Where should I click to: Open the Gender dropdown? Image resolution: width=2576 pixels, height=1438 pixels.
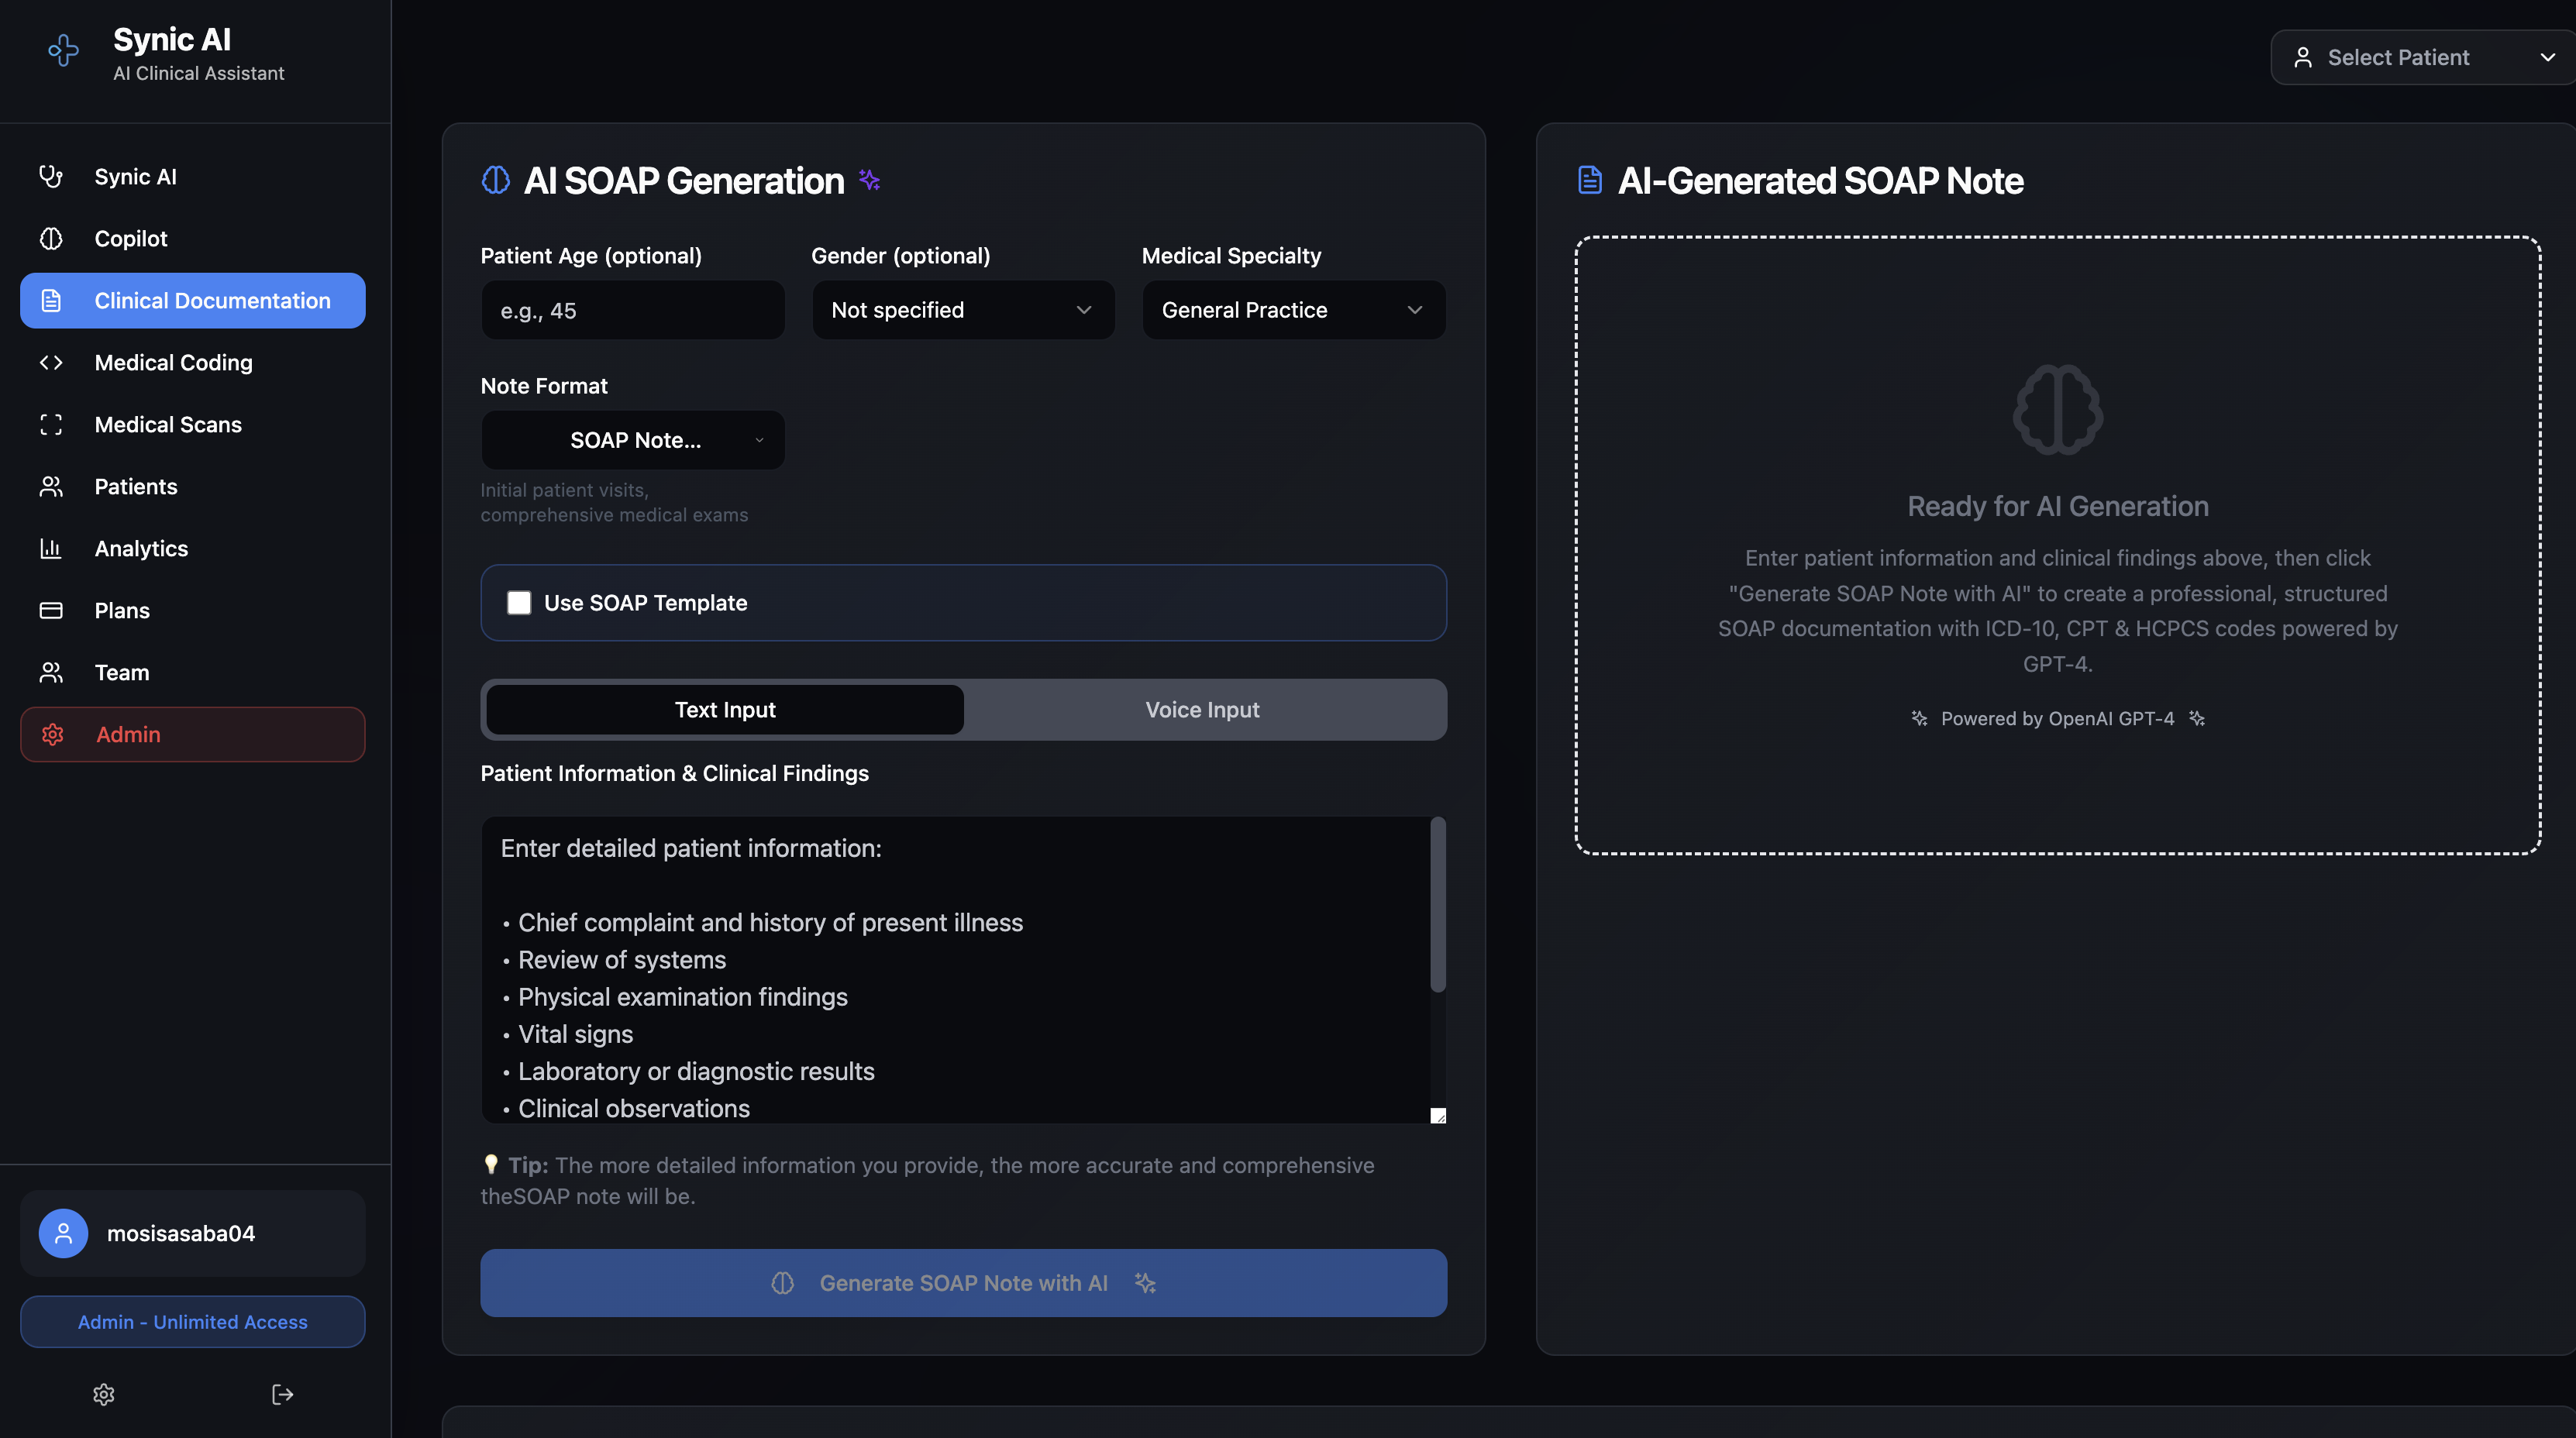pos(962,310)
